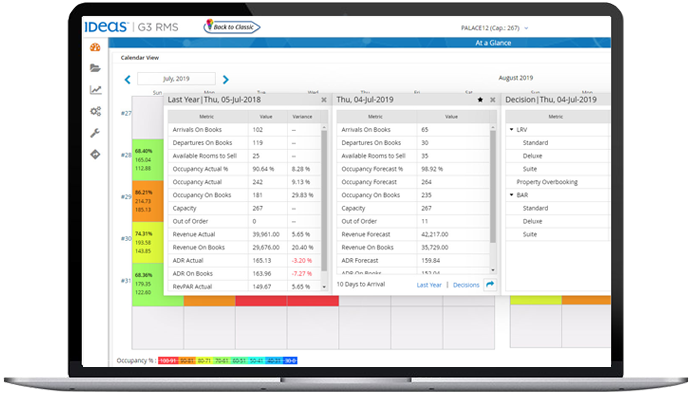Click Variance column header in Last Year panel
692x394 pixels.
point(302,116)
